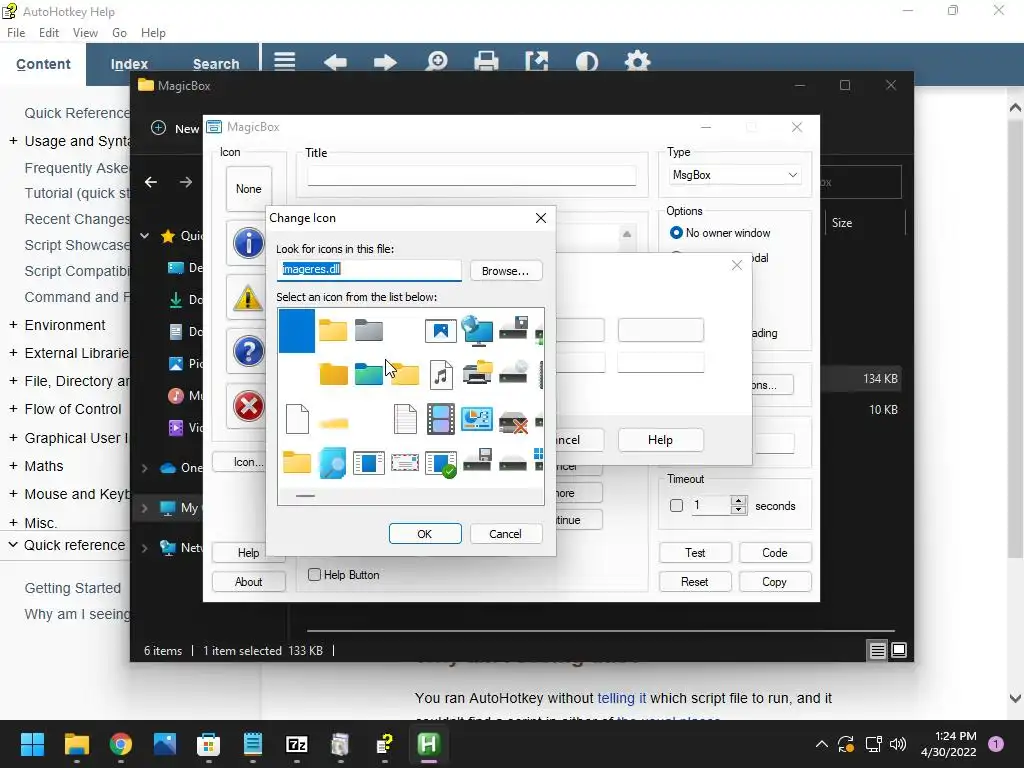Print the help page via printer icon
The width and height of the screenshot is (1024, 768).
(x=486, y=62)
